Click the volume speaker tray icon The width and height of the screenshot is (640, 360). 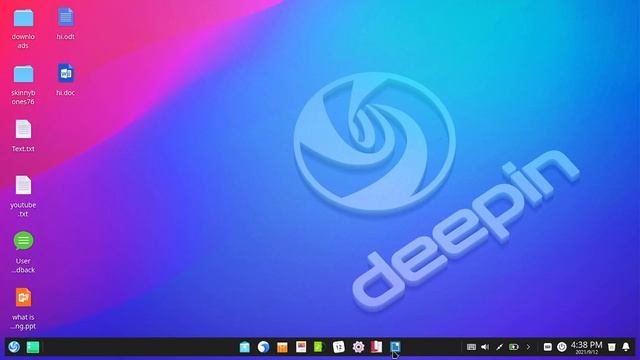coord(485,347)
